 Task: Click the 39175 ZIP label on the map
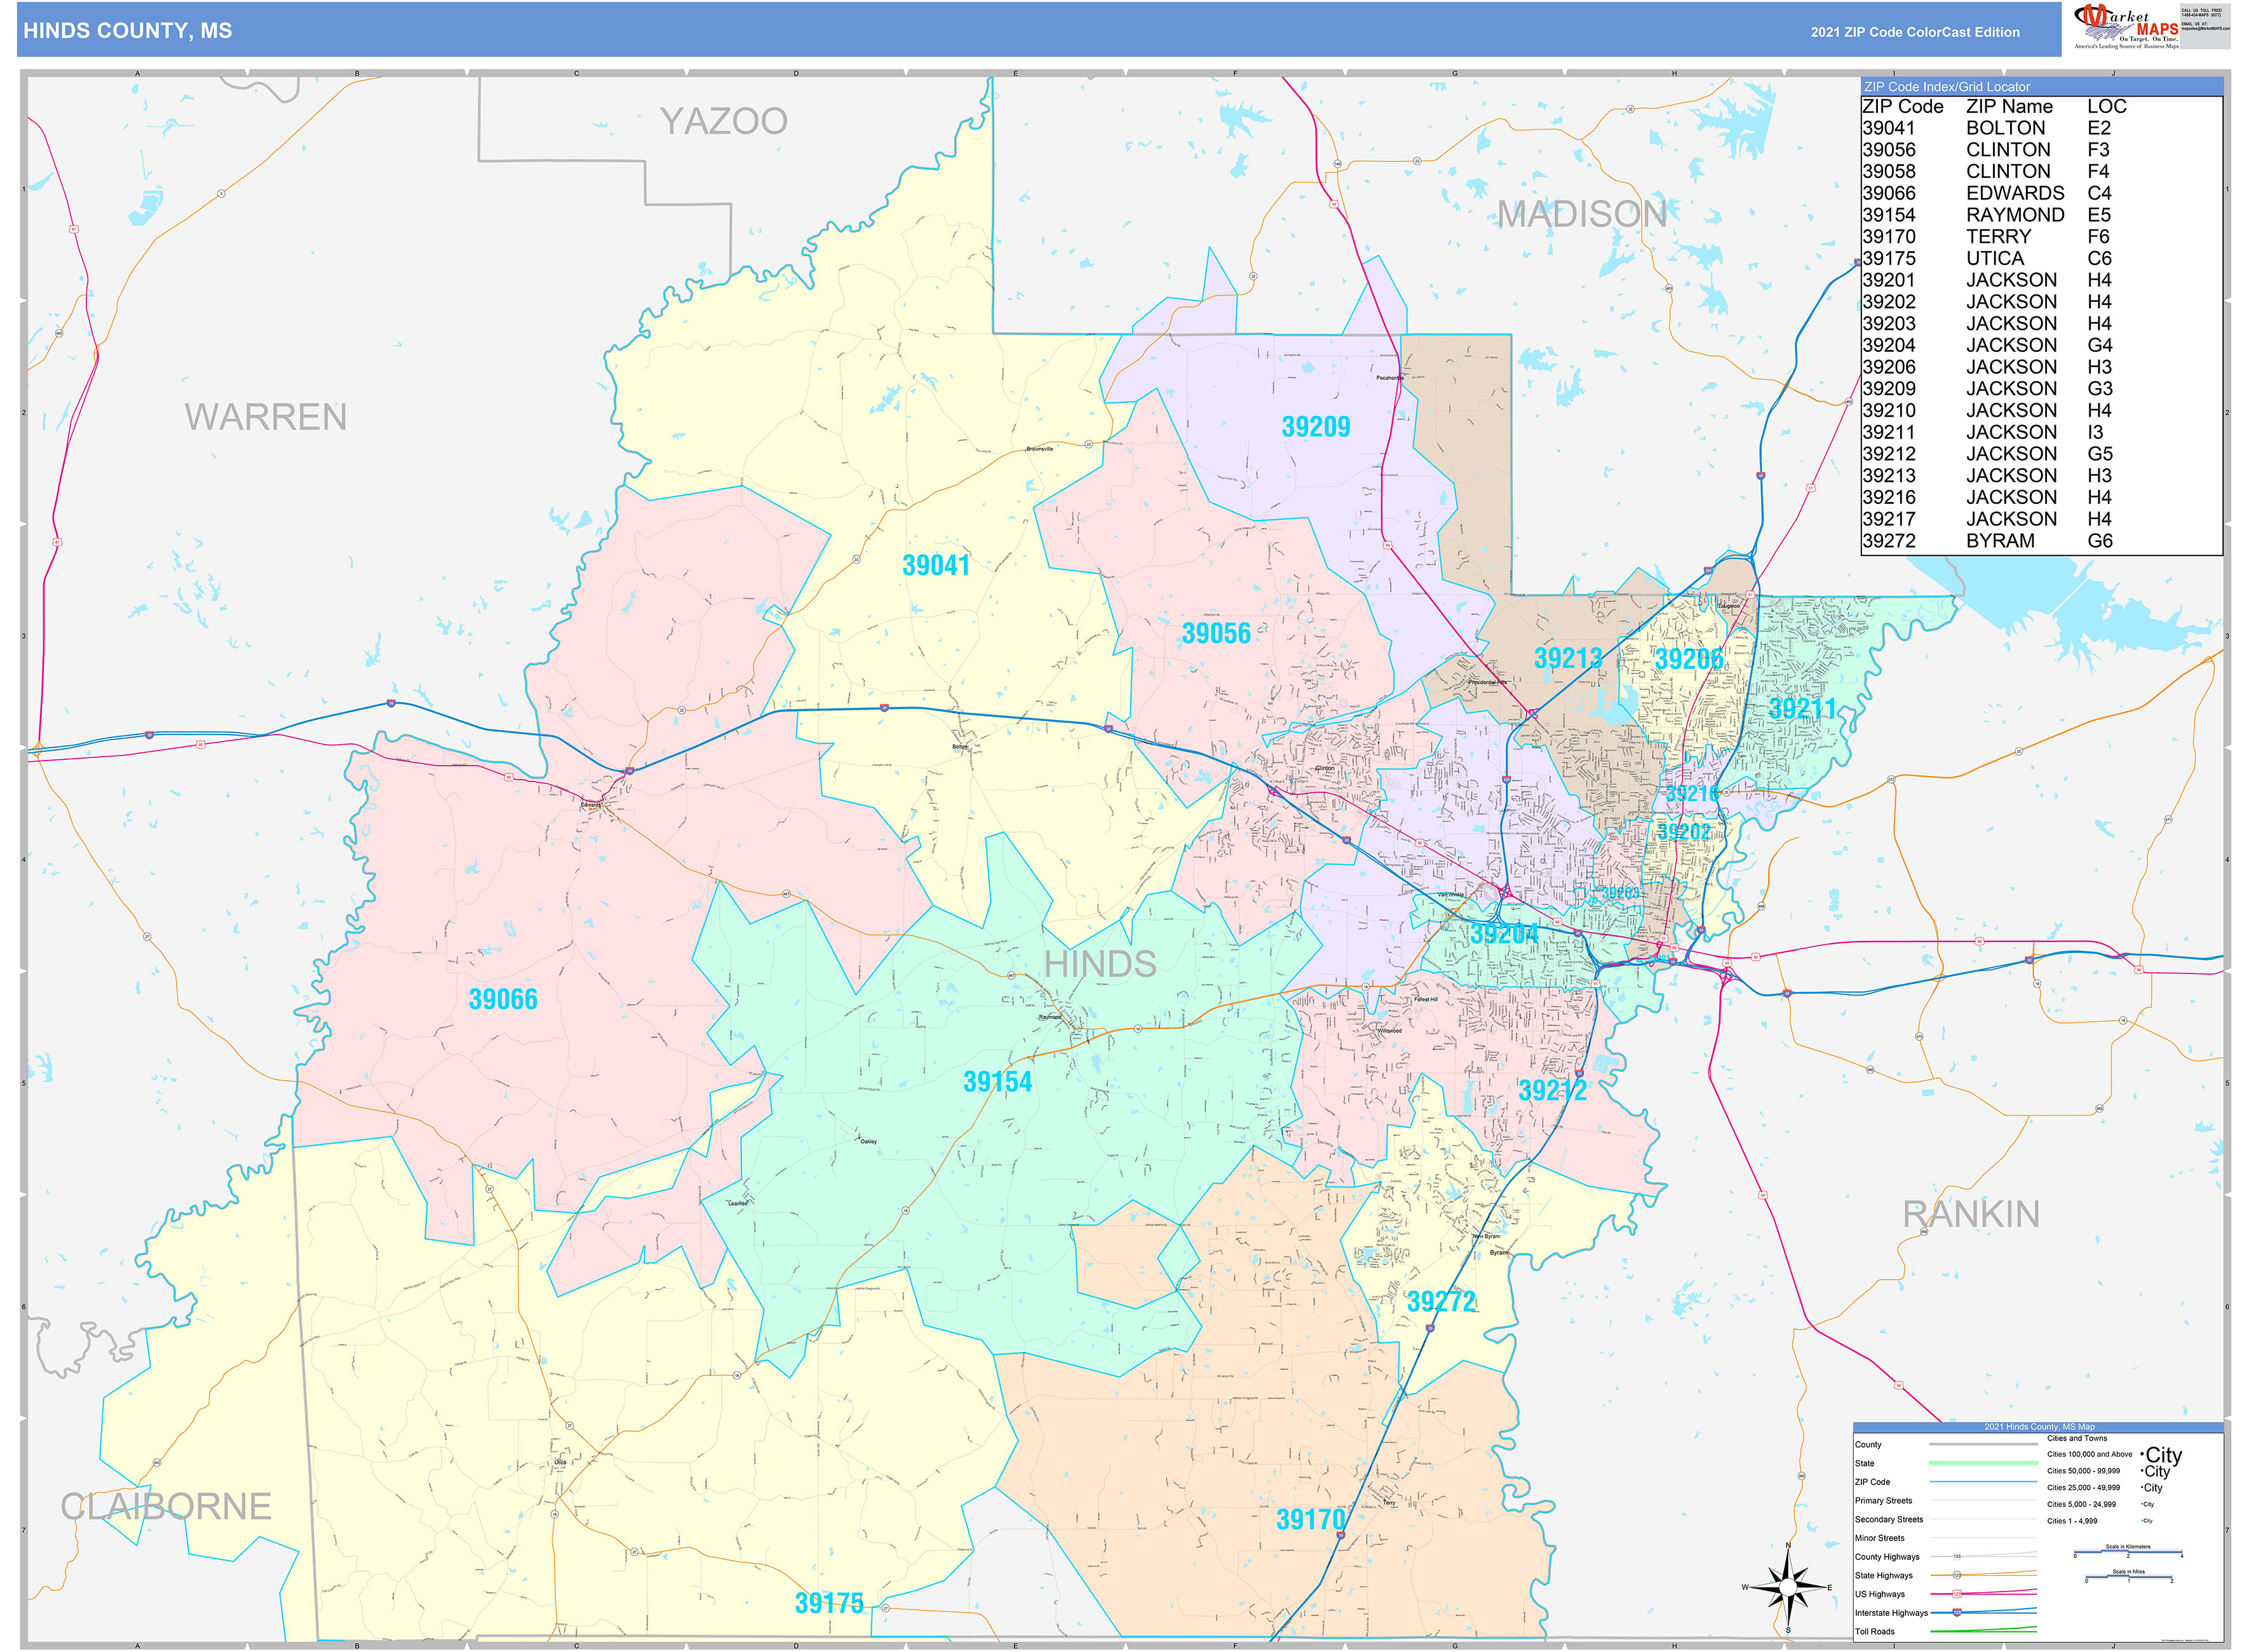[829, 1604]
